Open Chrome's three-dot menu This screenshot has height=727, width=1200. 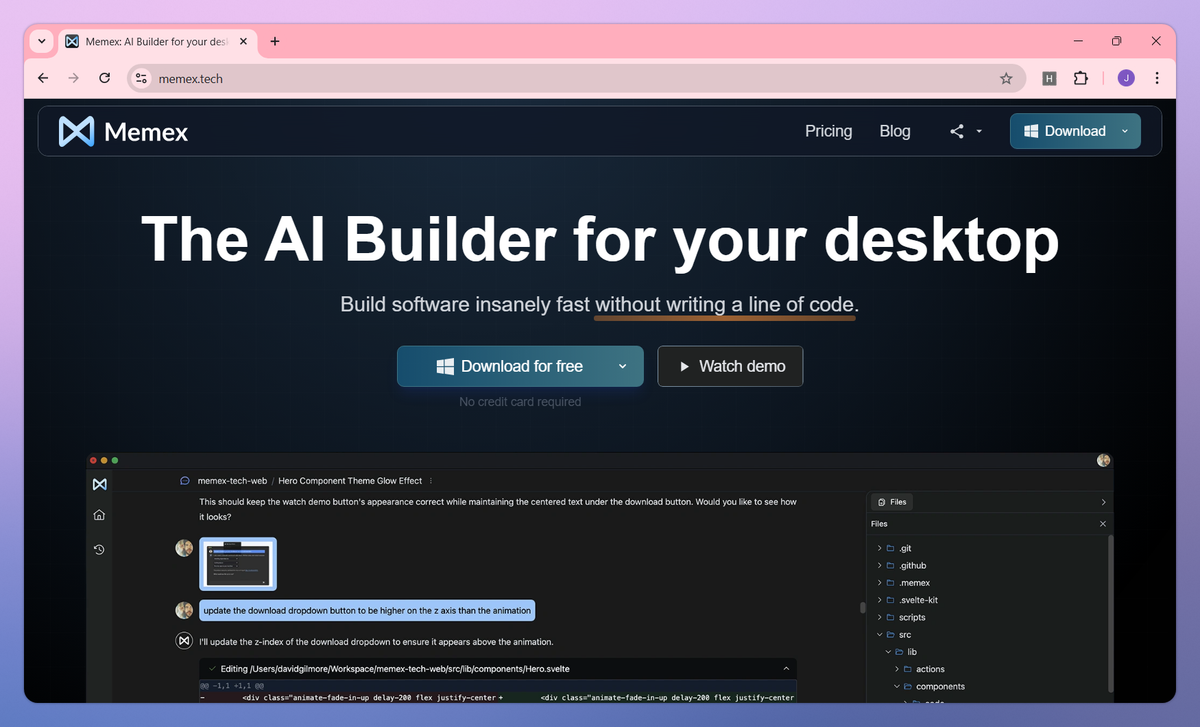(1157, 78)
